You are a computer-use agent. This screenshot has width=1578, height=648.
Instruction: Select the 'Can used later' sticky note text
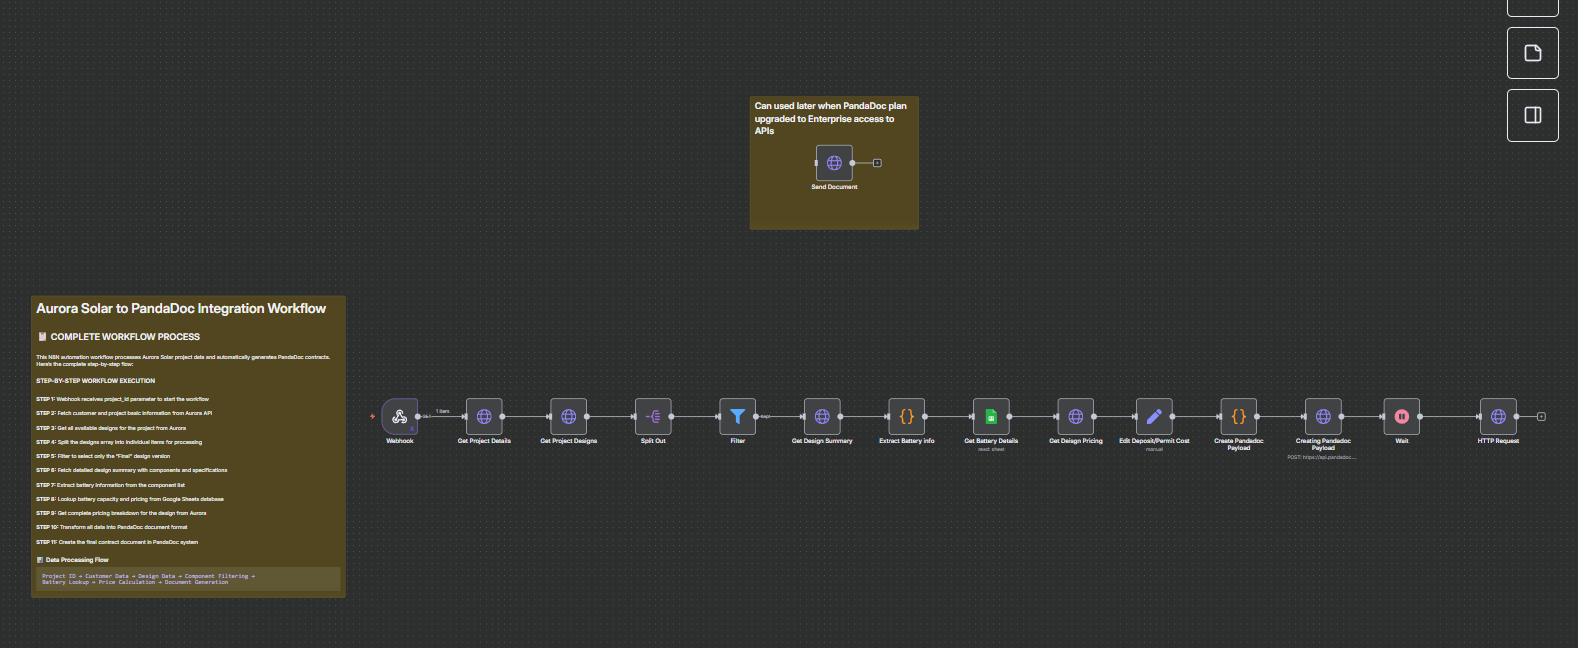coord(830,118)
